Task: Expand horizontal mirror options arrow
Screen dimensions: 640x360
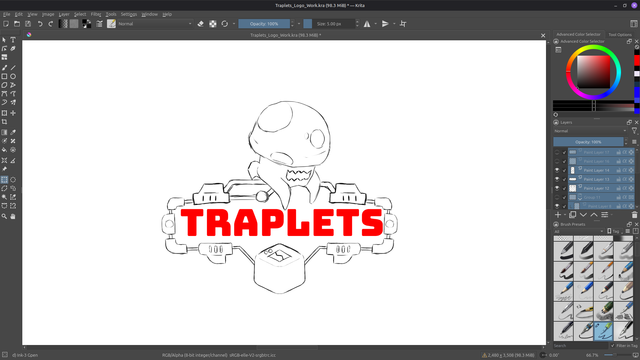Action: point(376,24)
